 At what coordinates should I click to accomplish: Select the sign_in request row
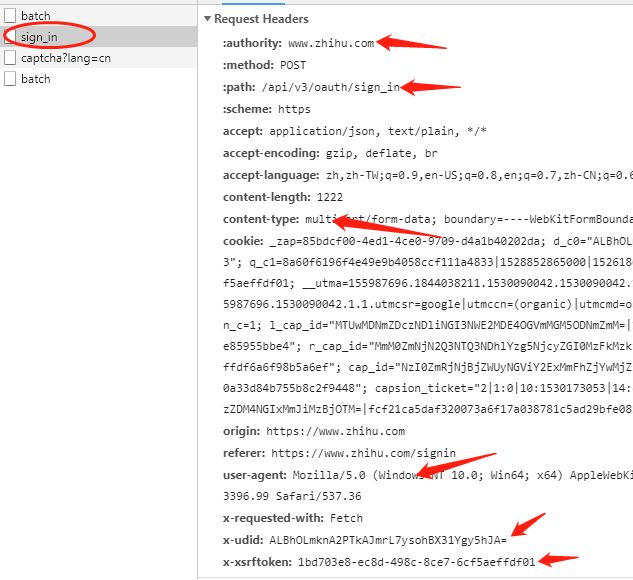point(99,37)
